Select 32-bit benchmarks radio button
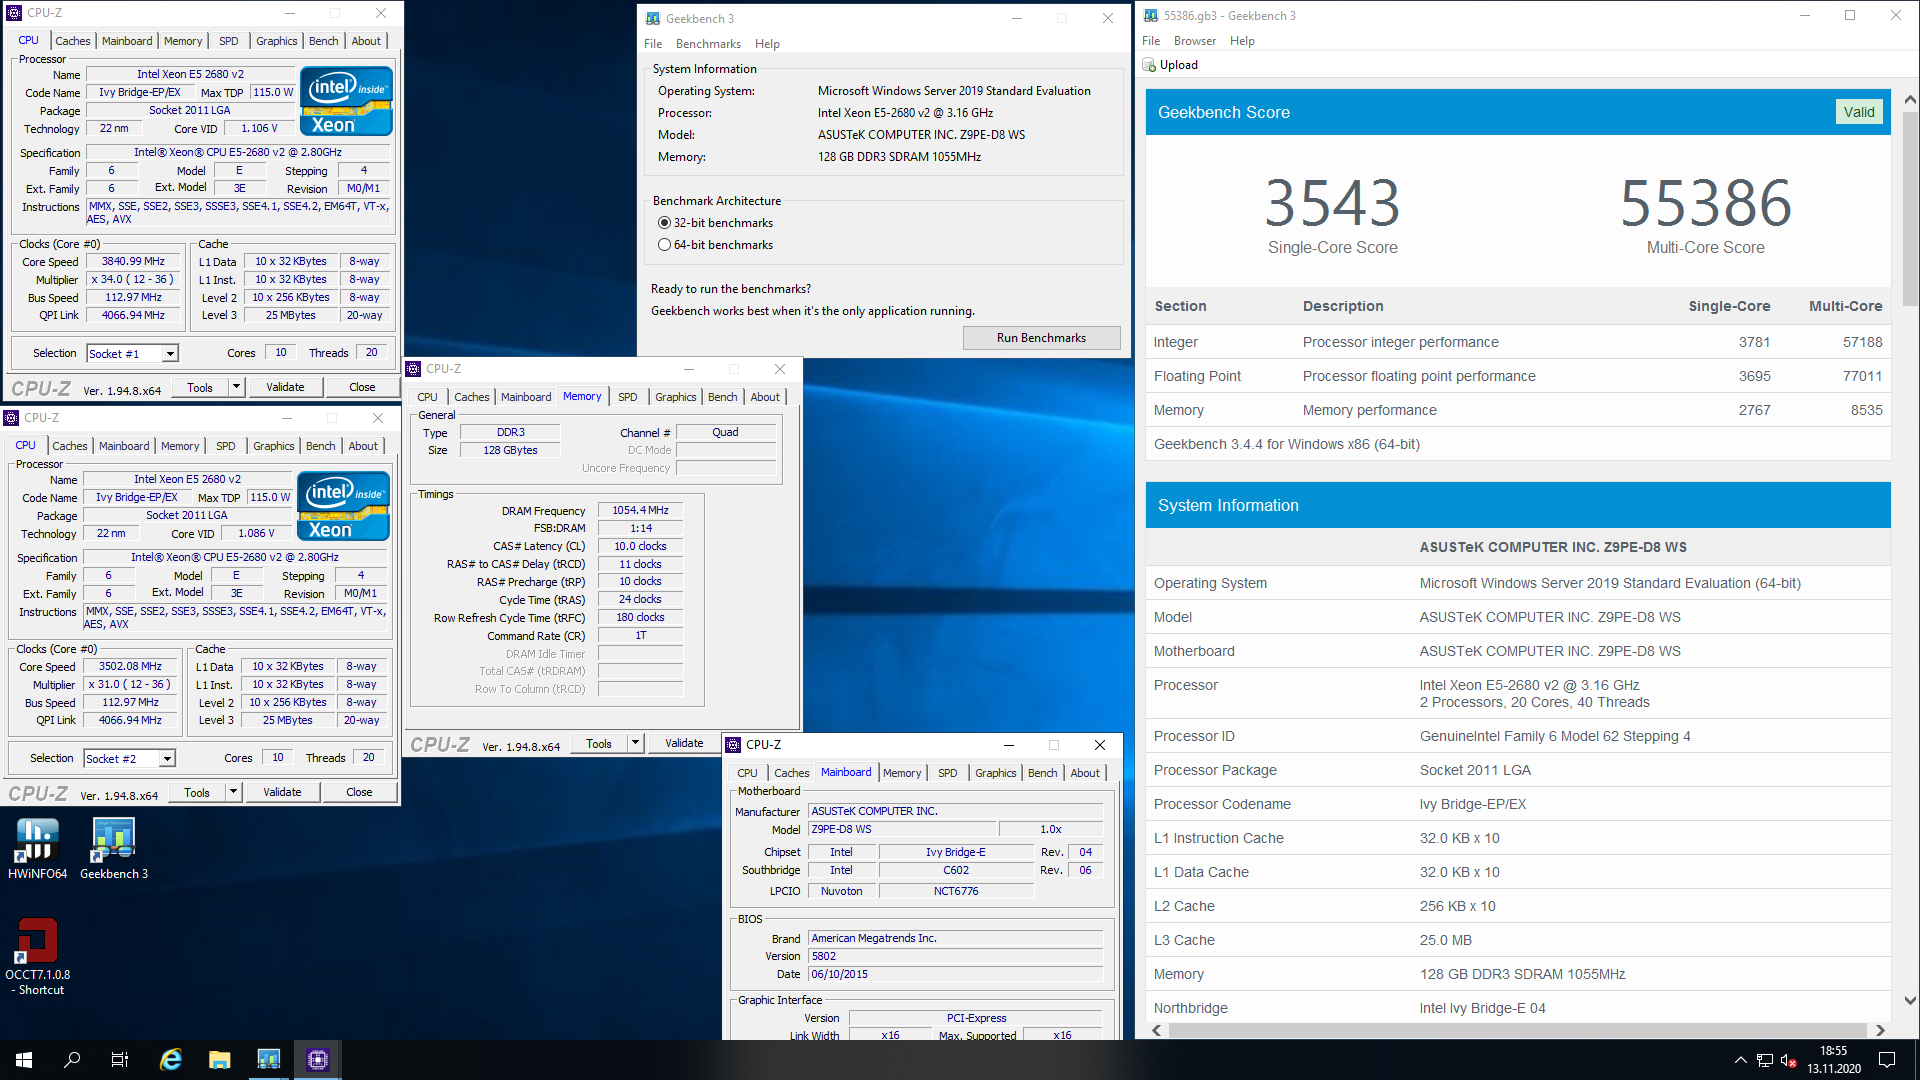The width and height of the screenshot is (1920, 1080). point(664,223)
